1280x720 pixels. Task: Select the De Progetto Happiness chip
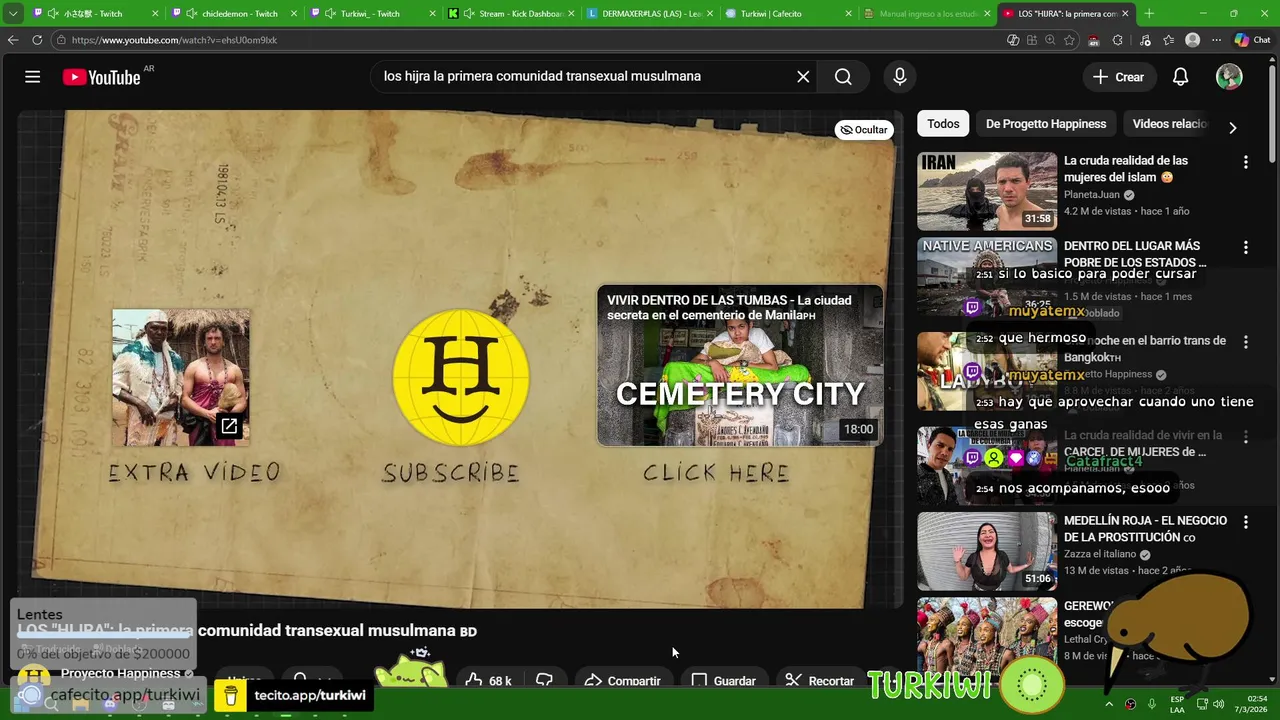pyautogui.click(x=1046, y=124)
